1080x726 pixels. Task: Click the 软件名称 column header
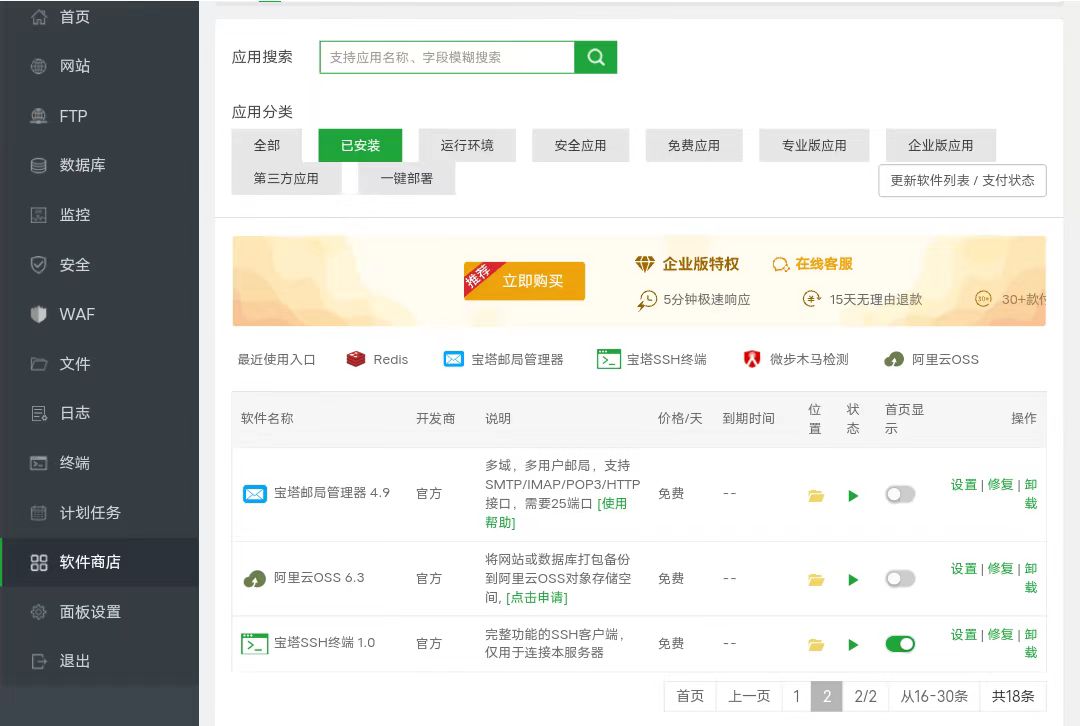[267, 419]
